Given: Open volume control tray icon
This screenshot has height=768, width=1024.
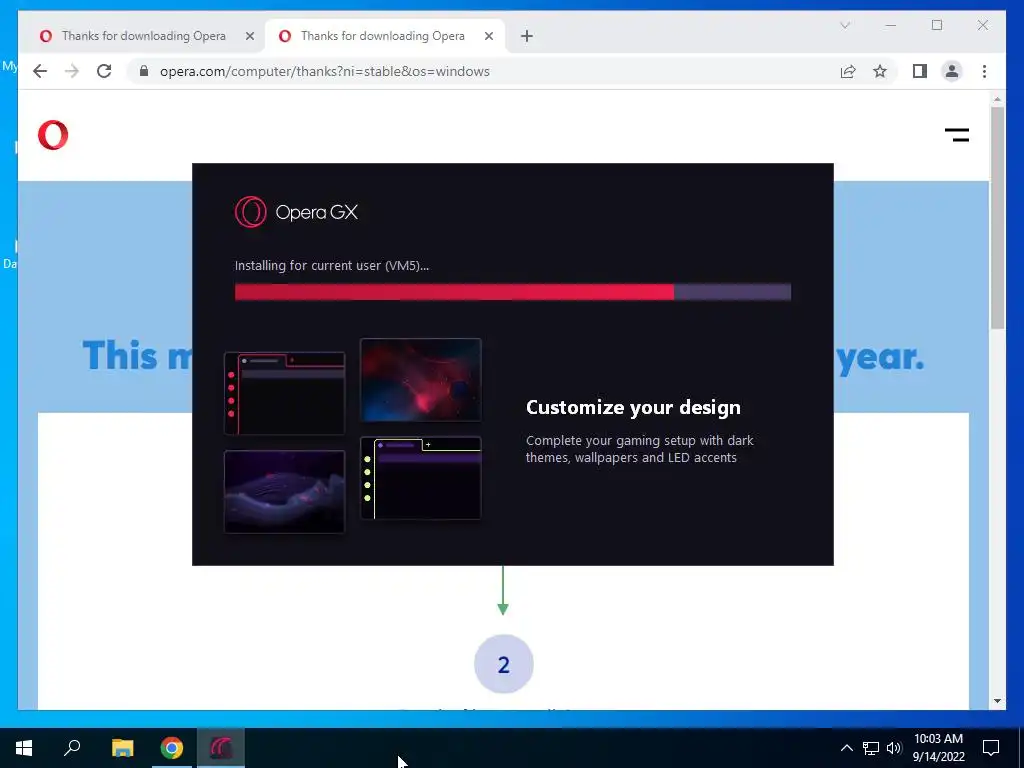Looking at the screenshot, I should click(x=894, y=748).
